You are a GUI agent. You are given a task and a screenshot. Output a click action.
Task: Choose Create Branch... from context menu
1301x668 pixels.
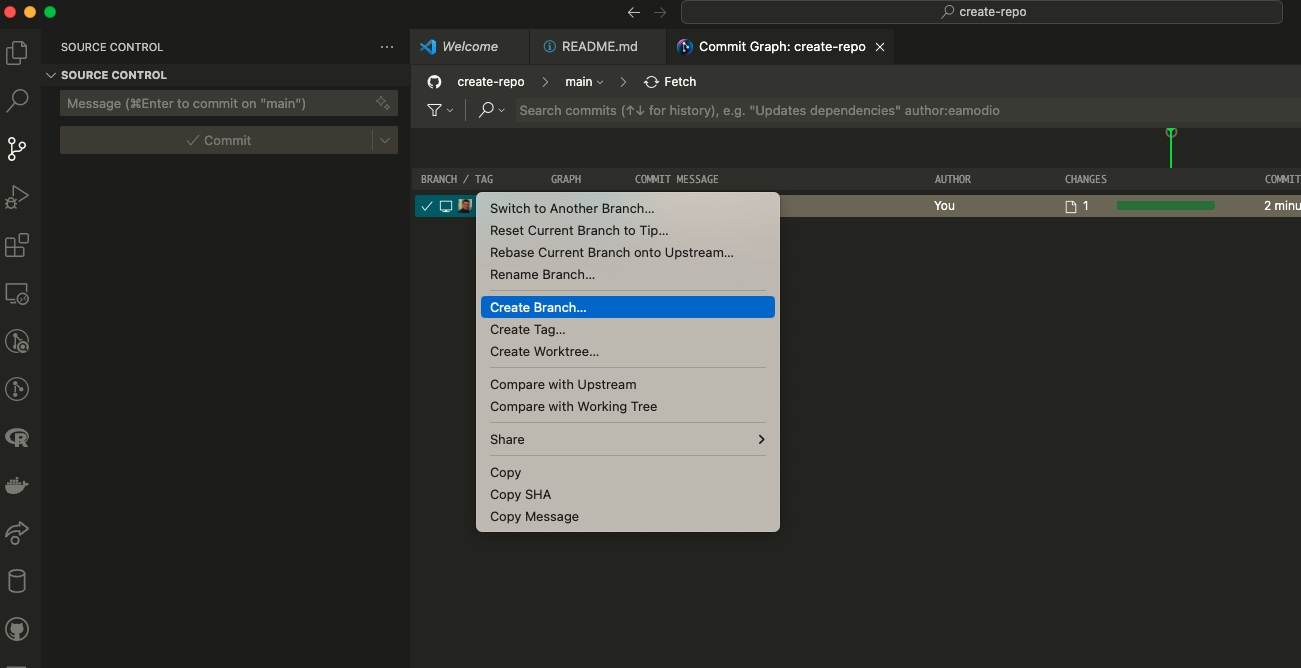point(538,307)
